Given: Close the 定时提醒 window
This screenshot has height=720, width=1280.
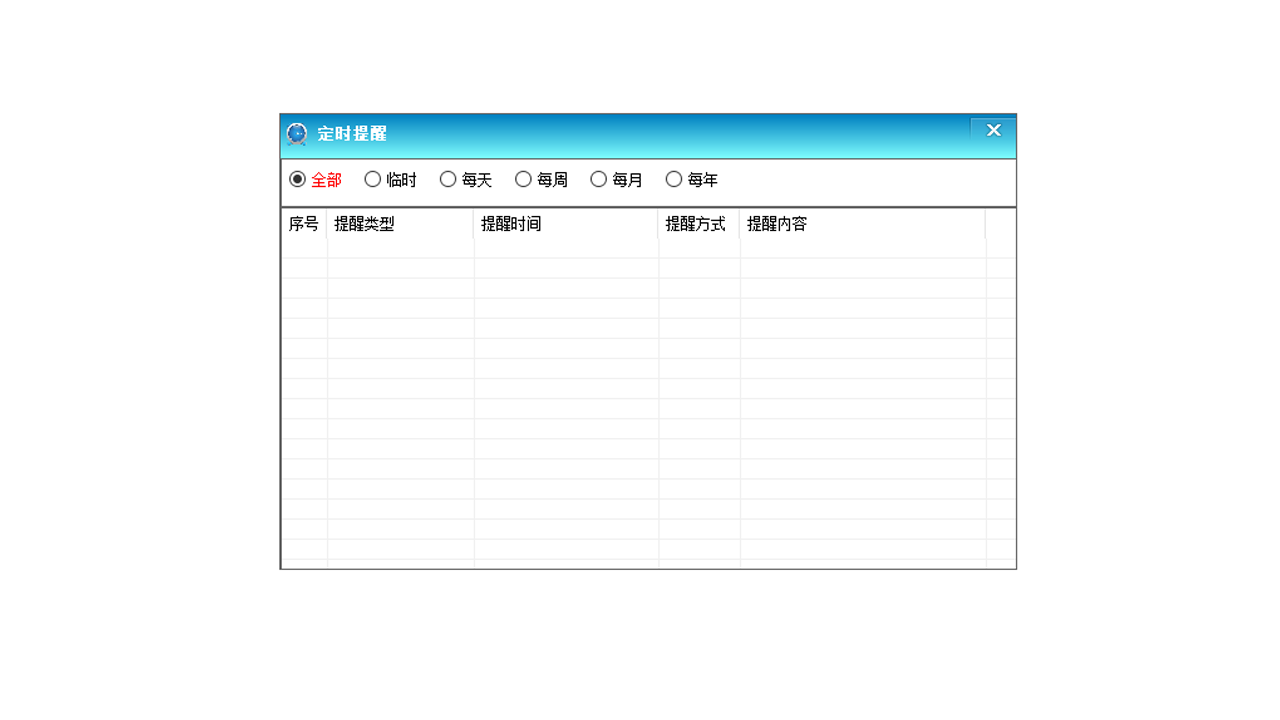Looking at the screenshot, I should [x=993, y=130].
